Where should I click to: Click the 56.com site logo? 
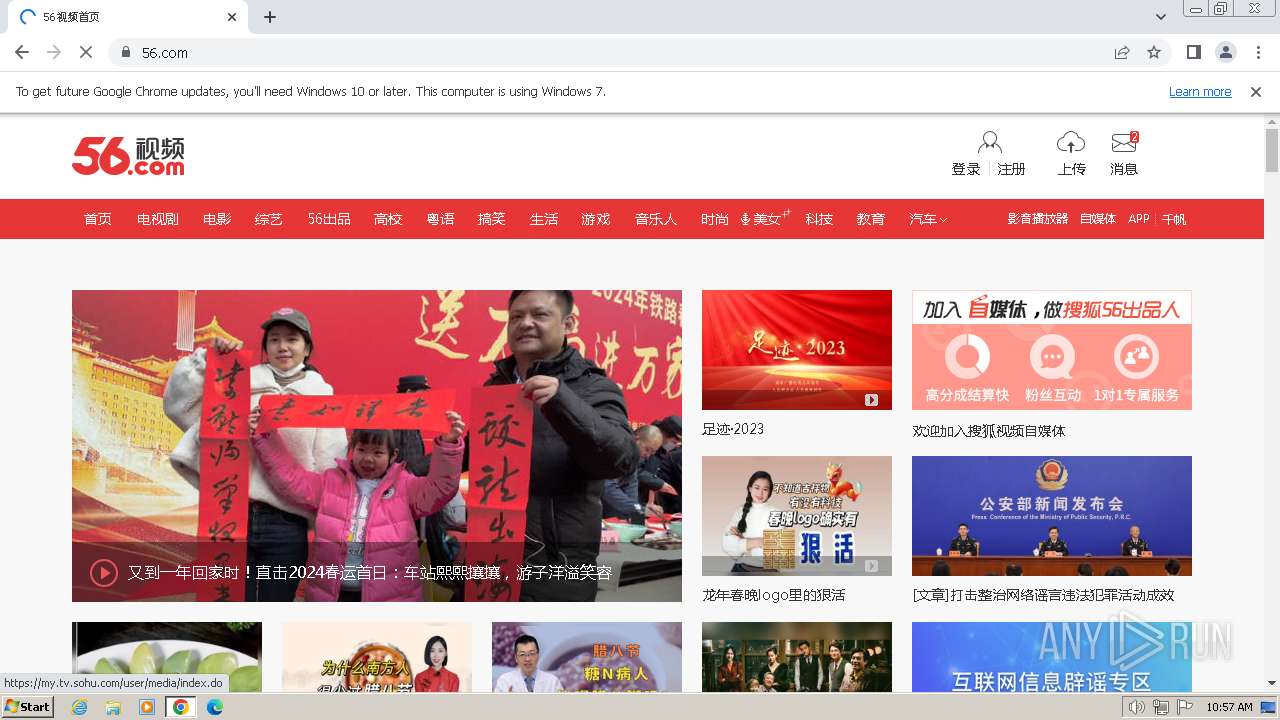(128, 156)
